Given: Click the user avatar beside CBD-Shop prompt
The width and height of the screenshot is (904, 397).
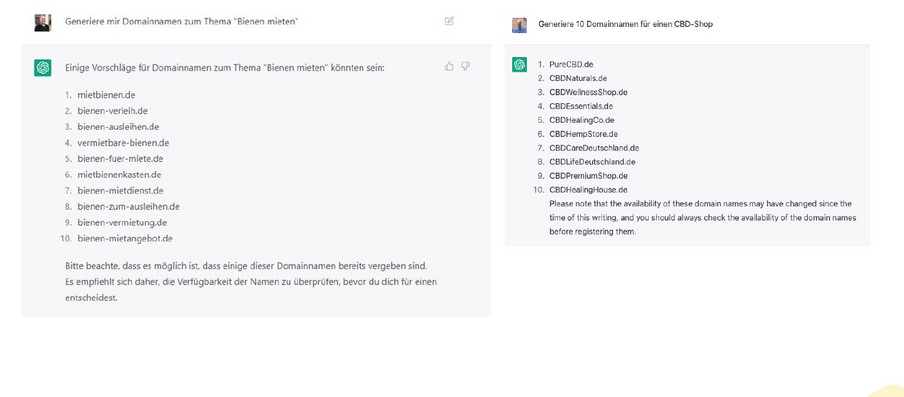Looking at the screenshot, I should pos(519,25).
